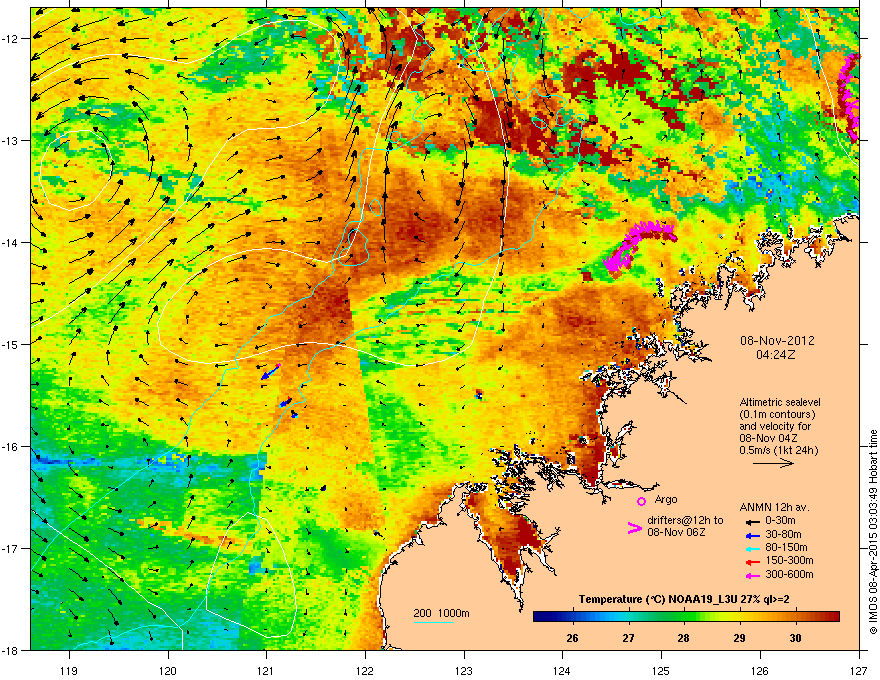Screen dimensions: 880x680
Task: Click the 'Altimetric sealevel' description text
Action: (780, 402)
